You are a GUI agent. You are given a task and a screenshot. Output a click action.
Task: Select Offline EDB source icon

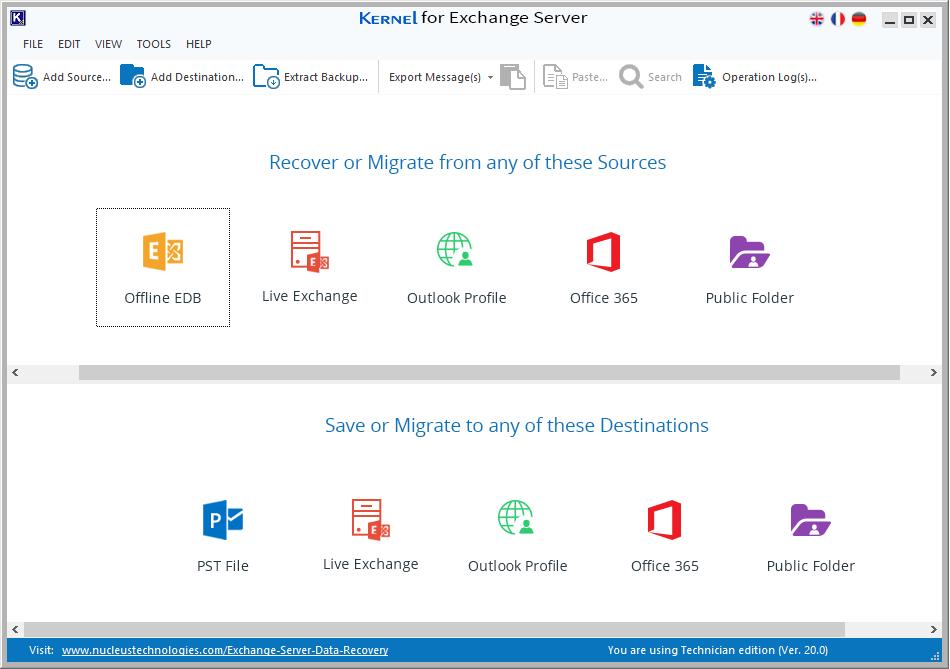pyautogui.click(x=163, y=251)
